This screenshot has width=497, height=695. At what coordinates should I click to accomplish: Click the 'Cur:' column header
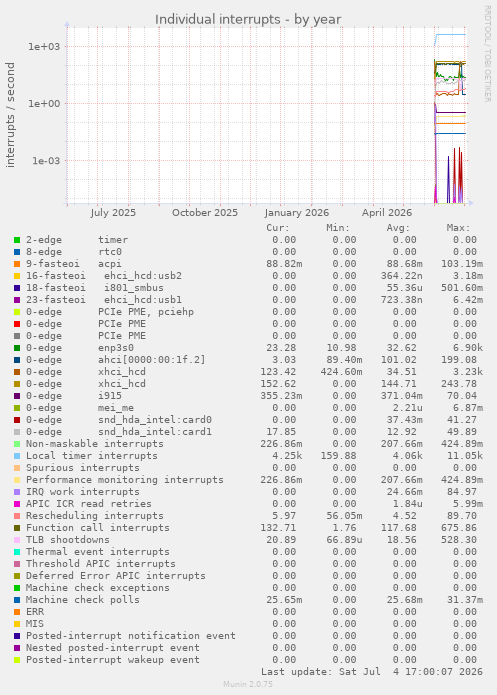tap(278, 228)
